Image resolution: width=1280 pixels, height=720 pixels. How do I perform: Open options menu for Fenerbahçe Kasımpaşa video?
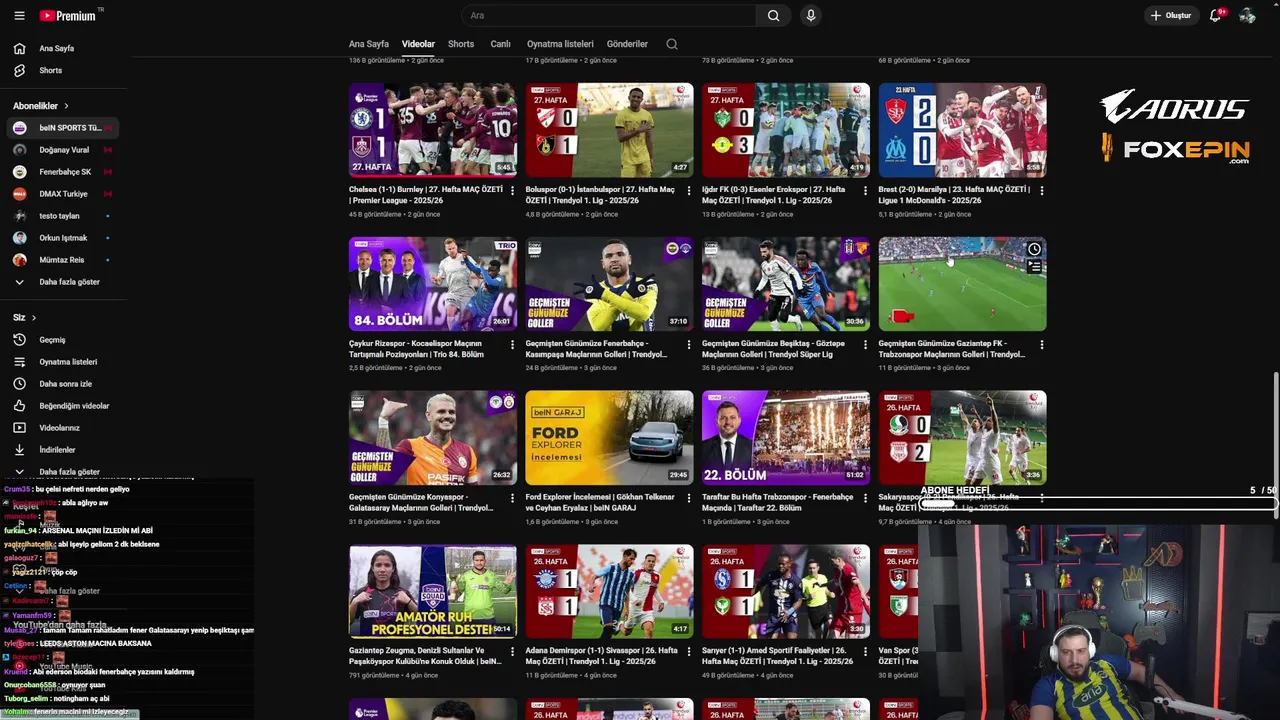coord(689,344)
